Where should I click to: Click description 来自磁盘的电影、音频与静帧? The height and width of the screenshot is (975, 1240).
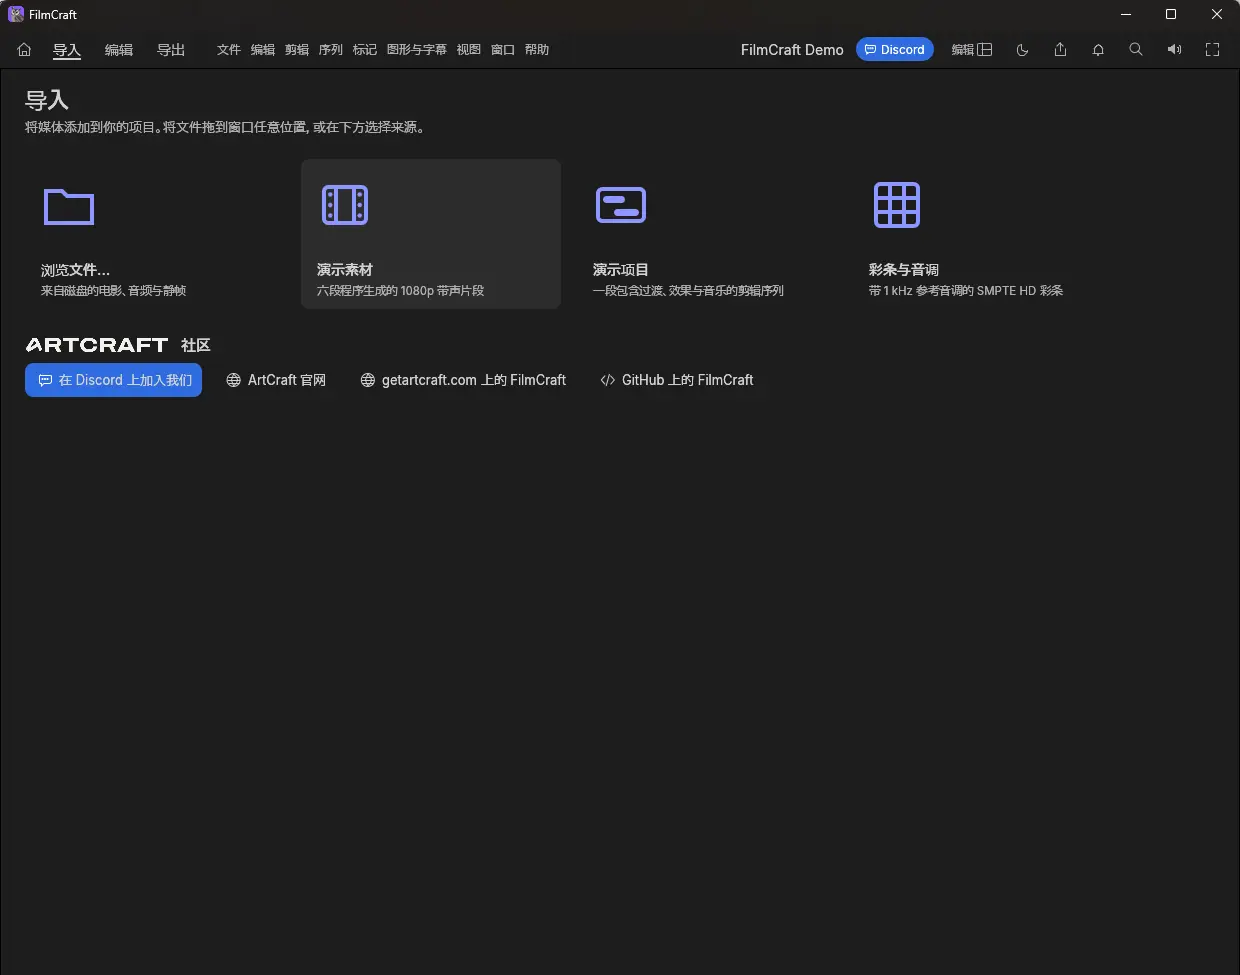pyautogui.click(x=114, y=291)
